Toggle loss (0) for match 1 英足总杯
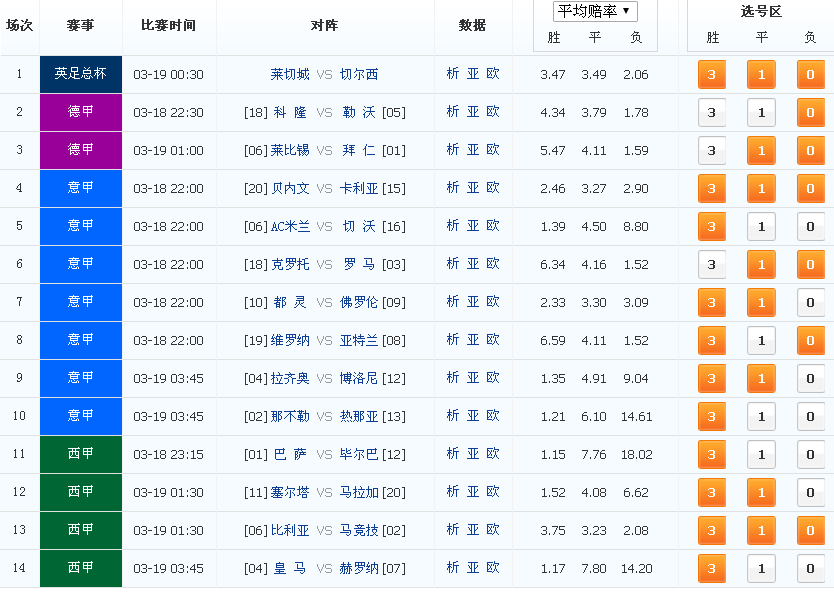Viewport: 834px width, 592px height. (811, 74)
